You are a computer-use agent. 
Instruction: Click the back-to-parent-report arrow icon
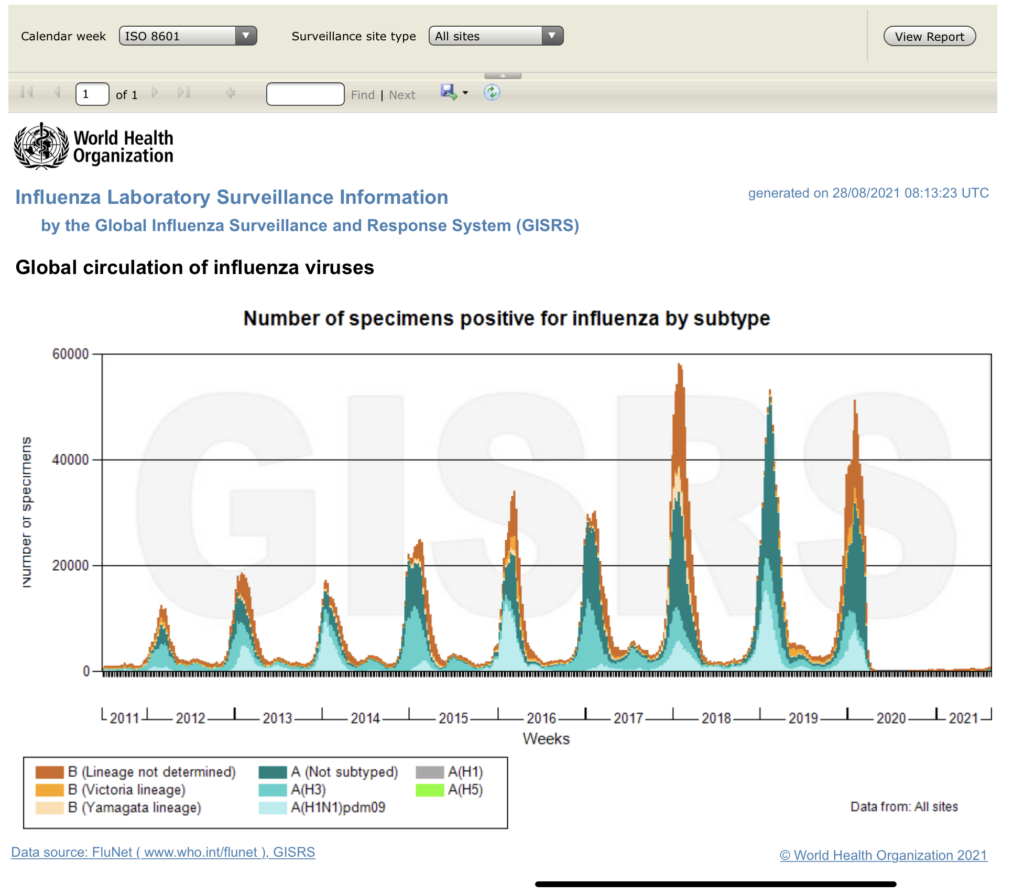(230, 93)
